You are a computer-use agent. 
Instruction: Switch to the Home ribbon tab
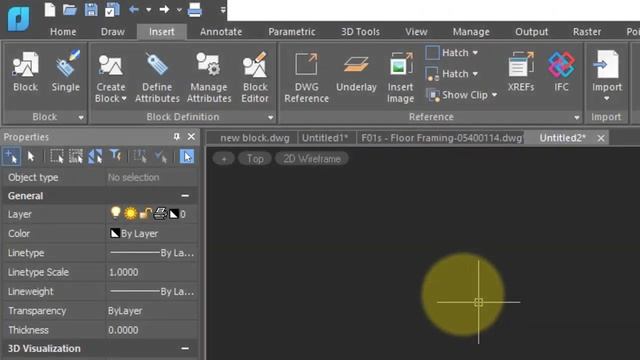coord(63,32)
